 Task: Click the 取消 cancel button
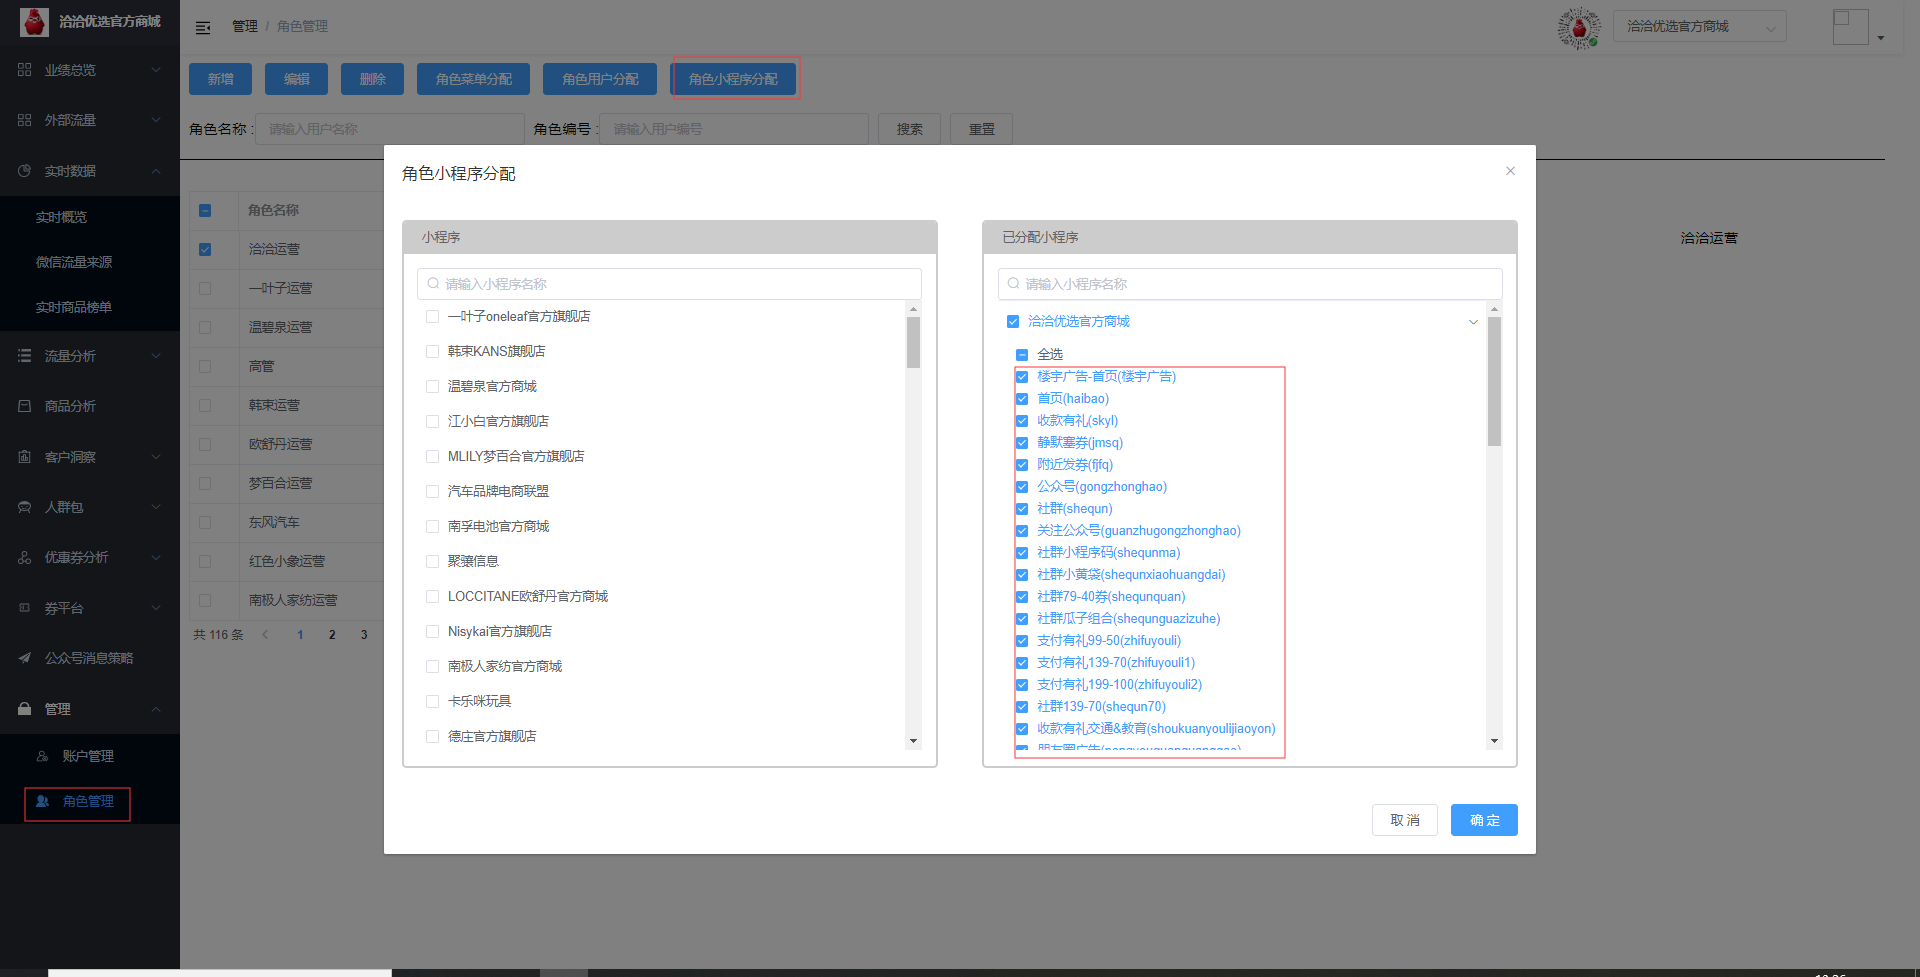1404,820
